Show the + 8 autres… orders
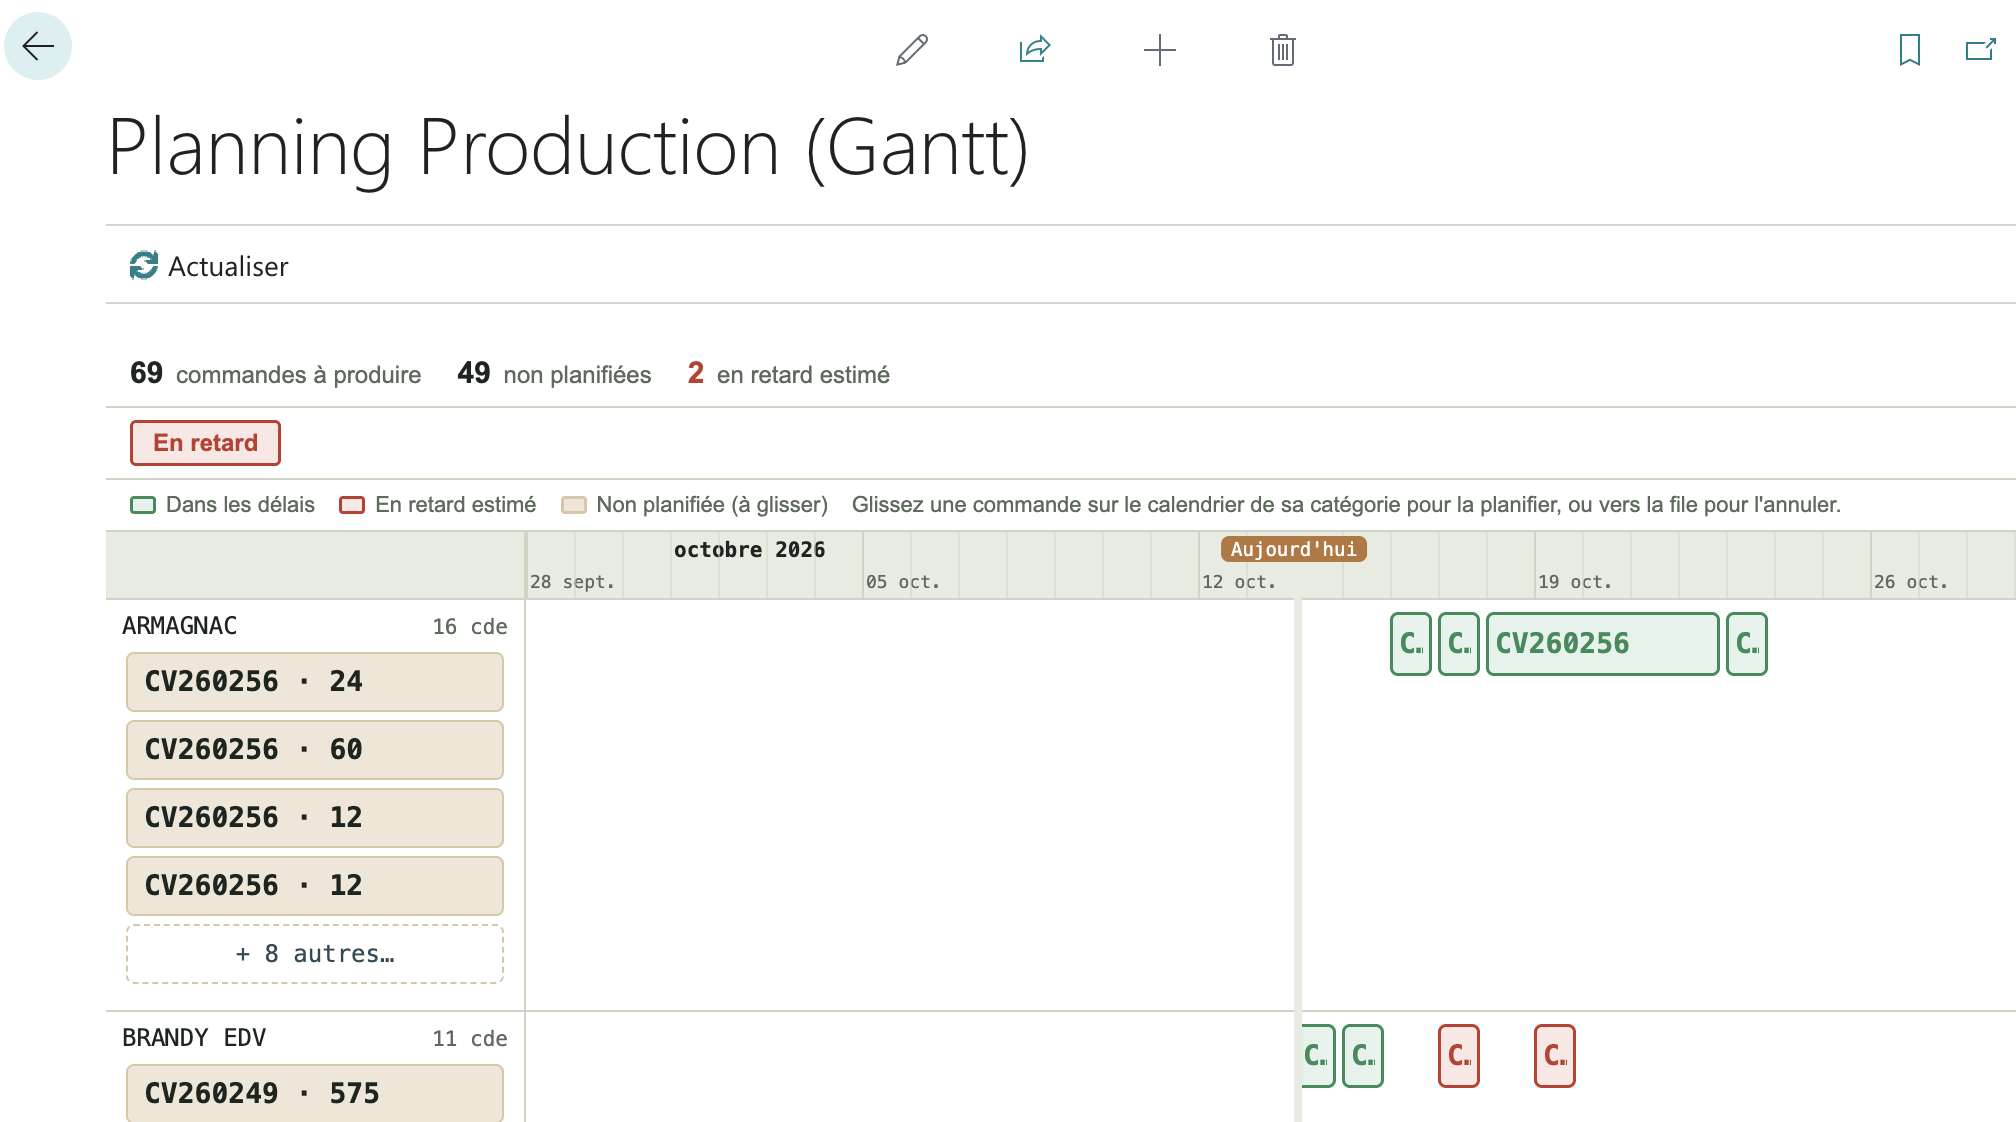Image resolution: width=2016 pixels, height=1122 pixels. (315, 954)
